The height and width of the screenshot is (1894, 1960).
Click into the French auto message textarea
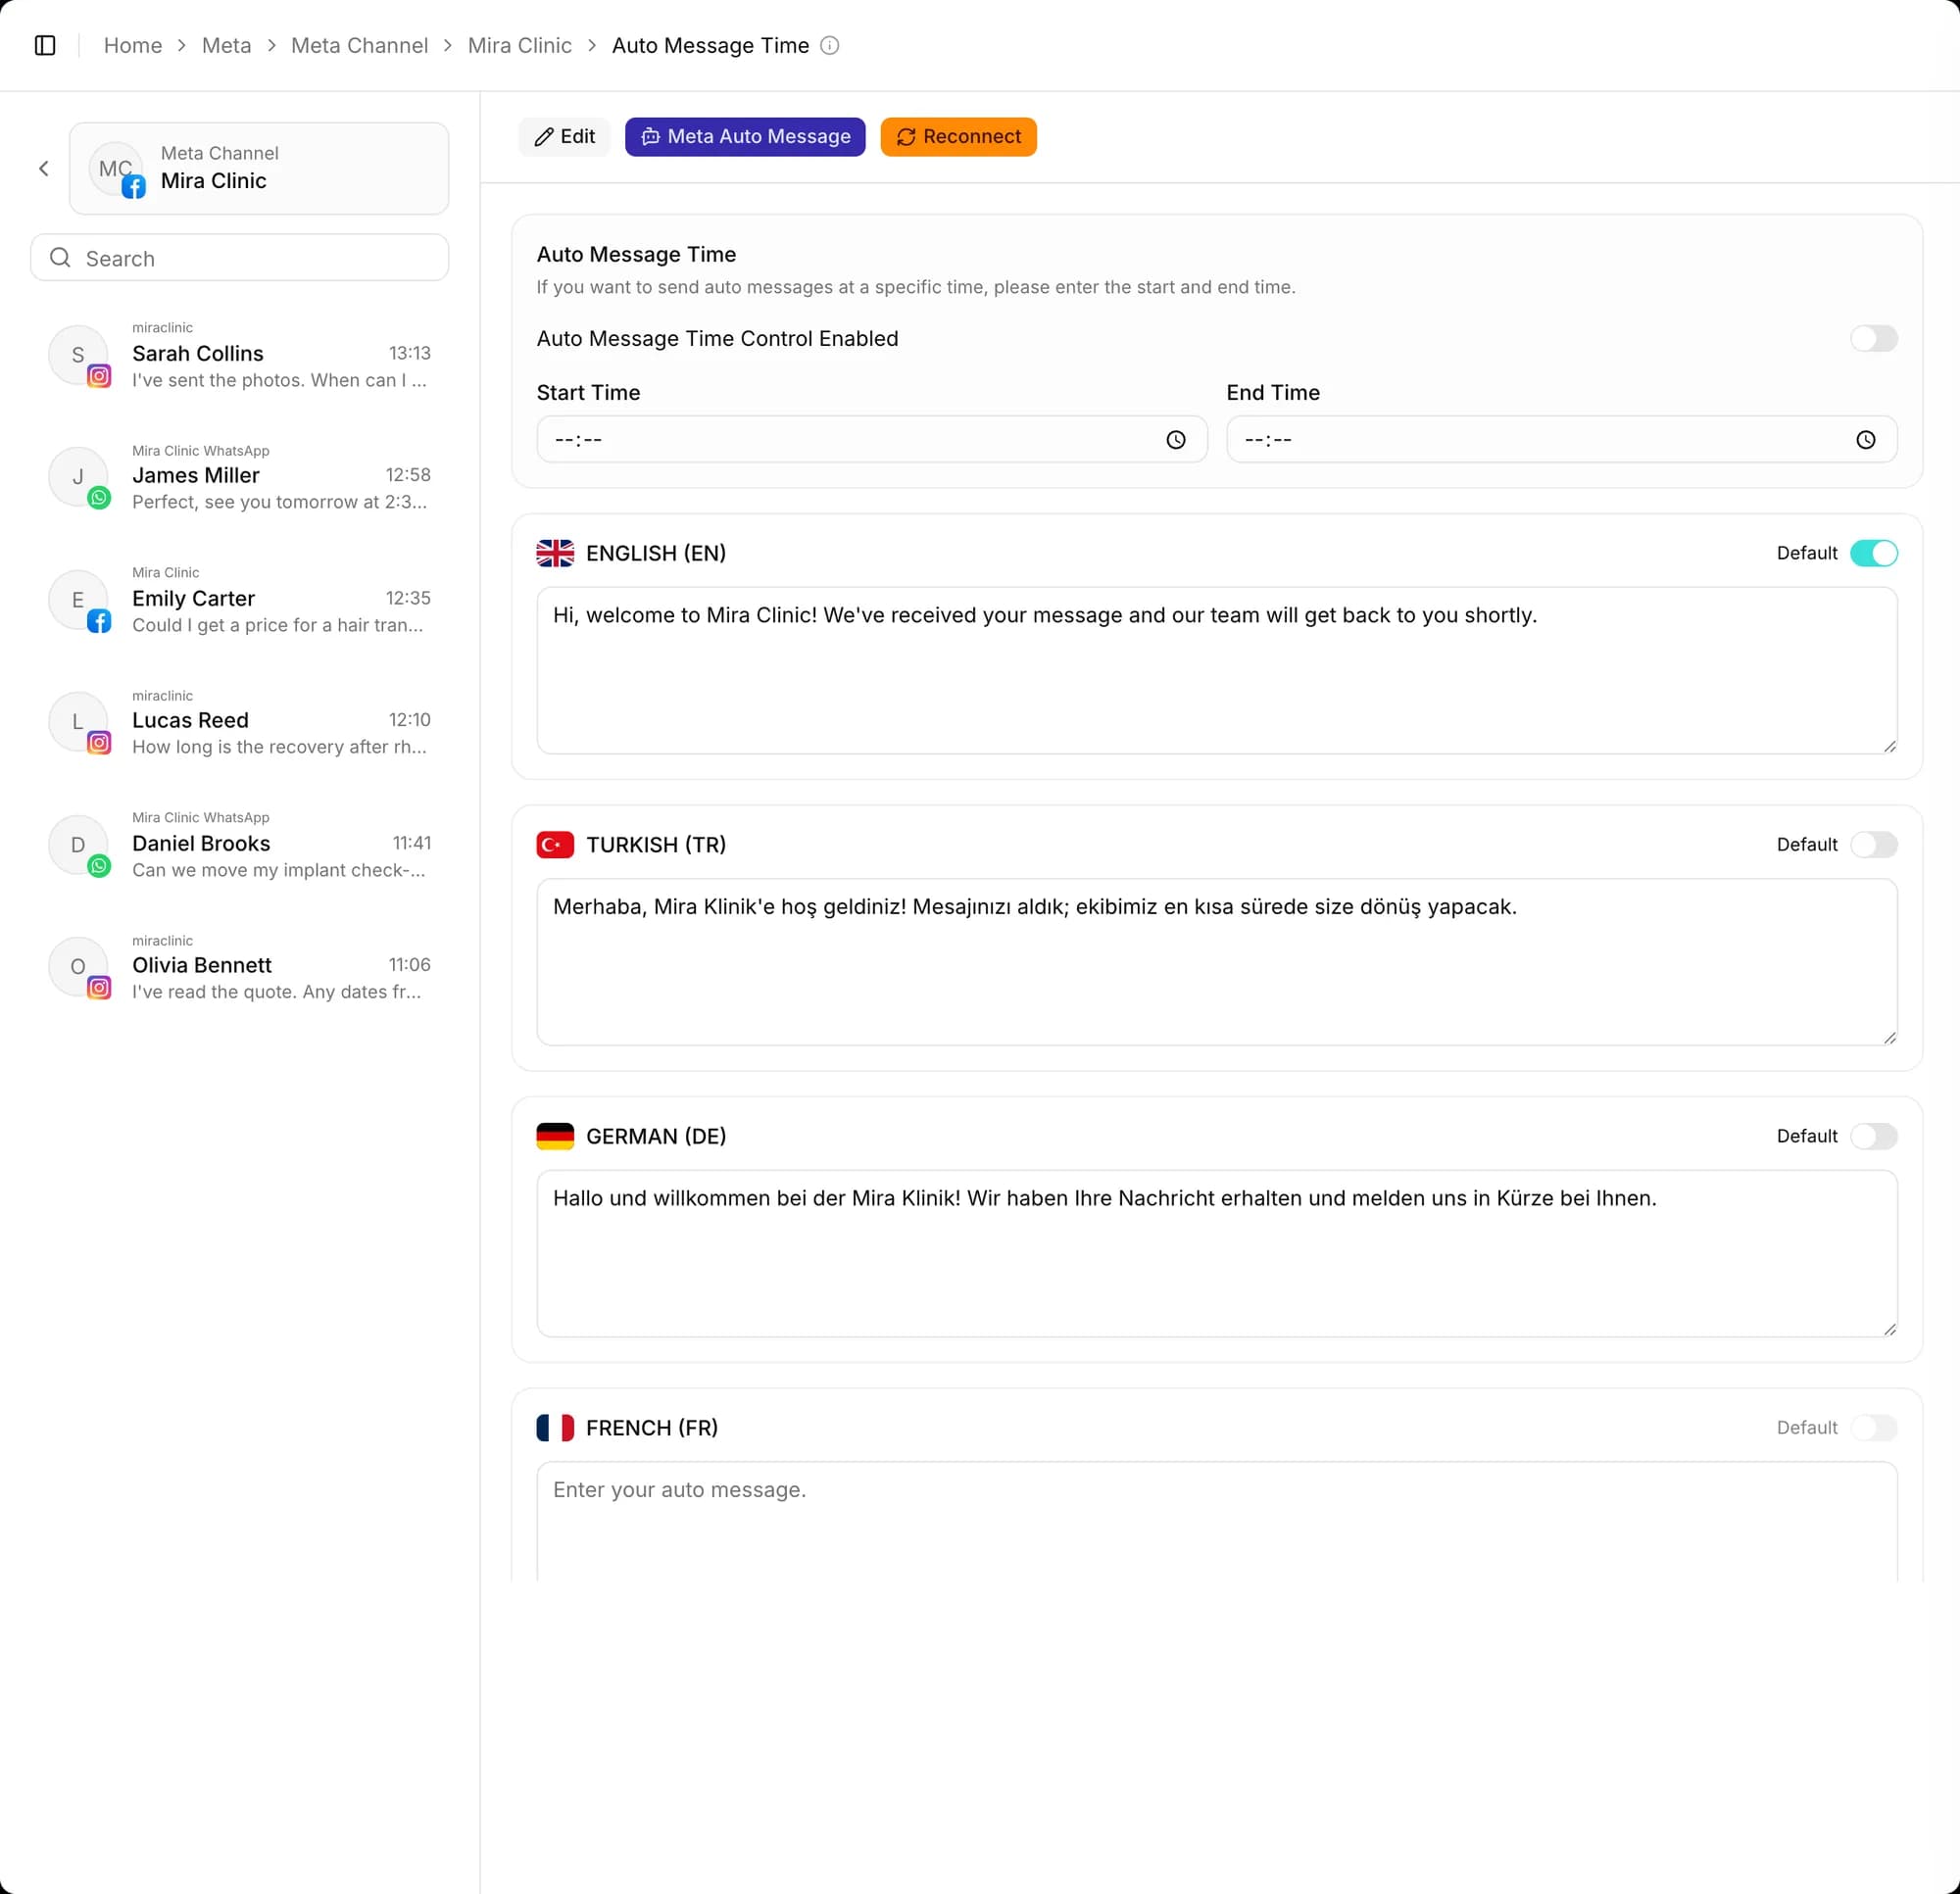[1216, 1521]
